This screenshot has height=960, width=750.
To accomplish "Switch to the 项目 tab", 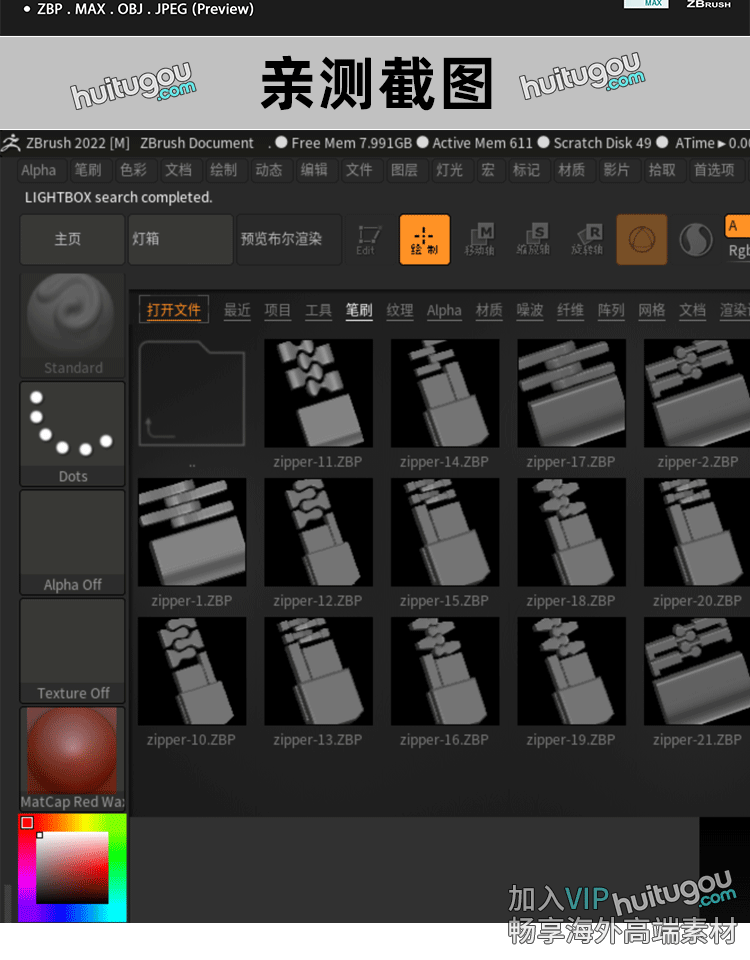I will [x=277, y=310].
